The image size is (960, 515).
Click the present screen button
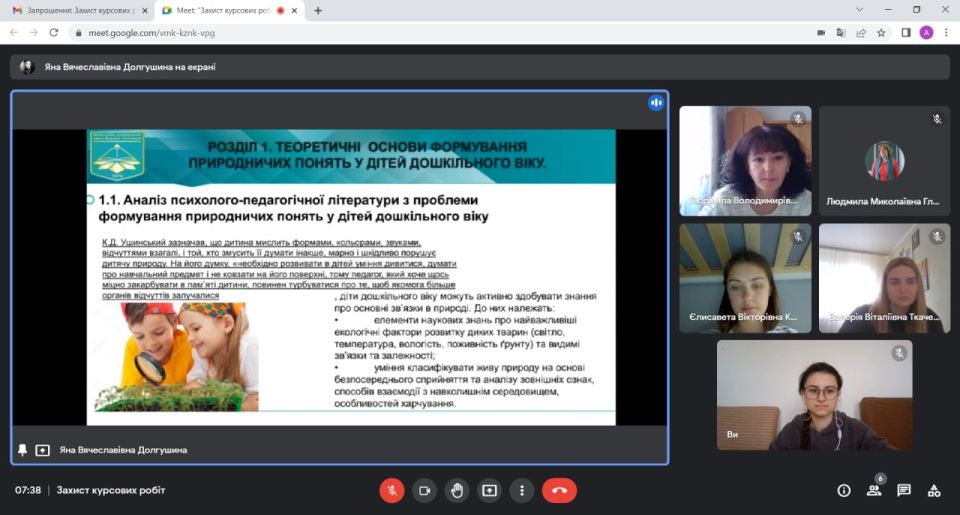tap(489, 490)
